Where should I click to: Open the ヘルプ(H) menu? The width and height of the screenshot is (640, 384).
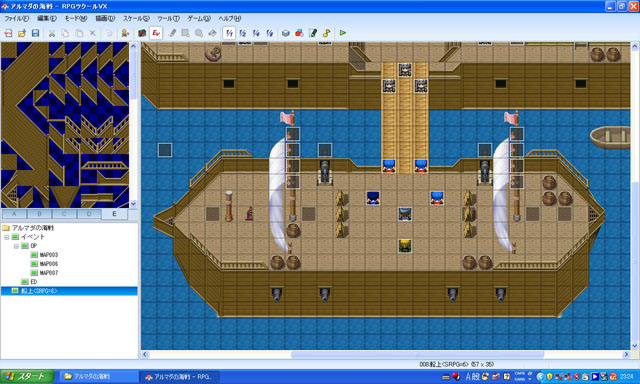pos(229,18)
